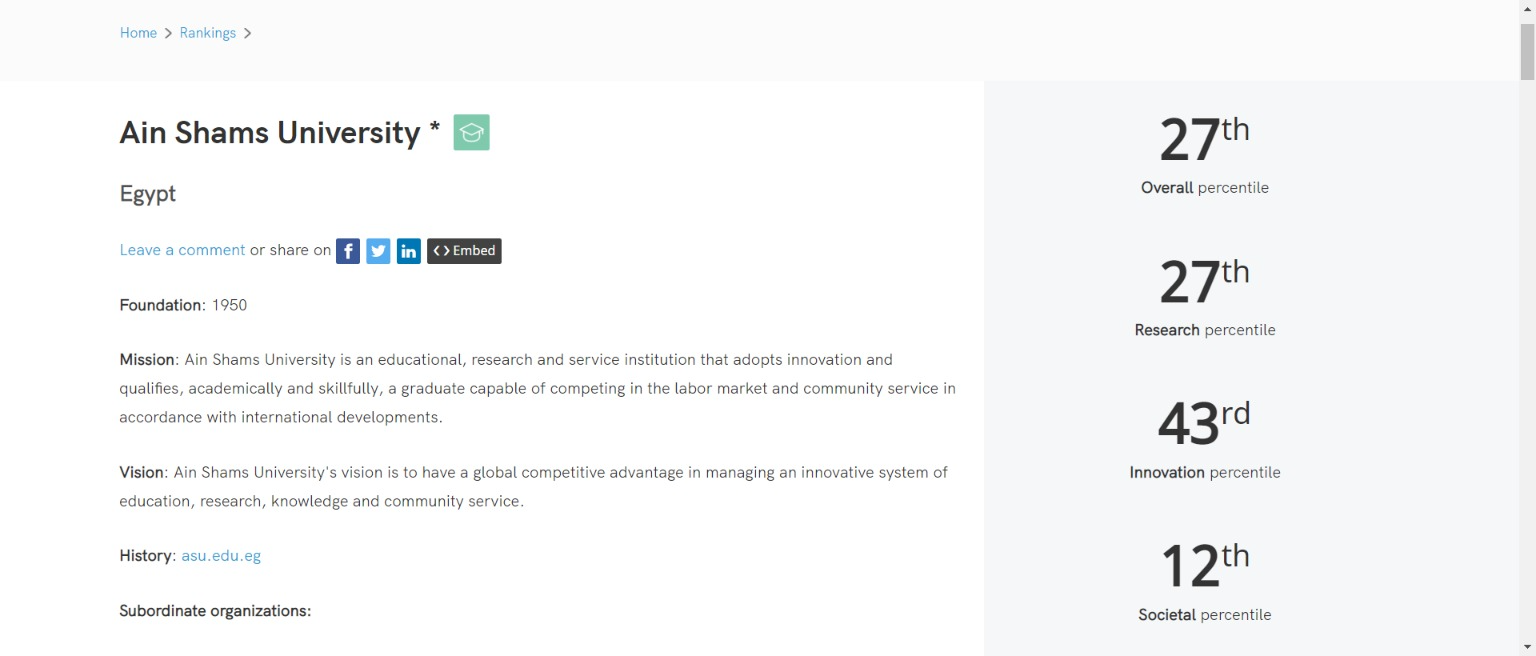
Task: Share the page on LinkedIn
Action: [408, 251]
